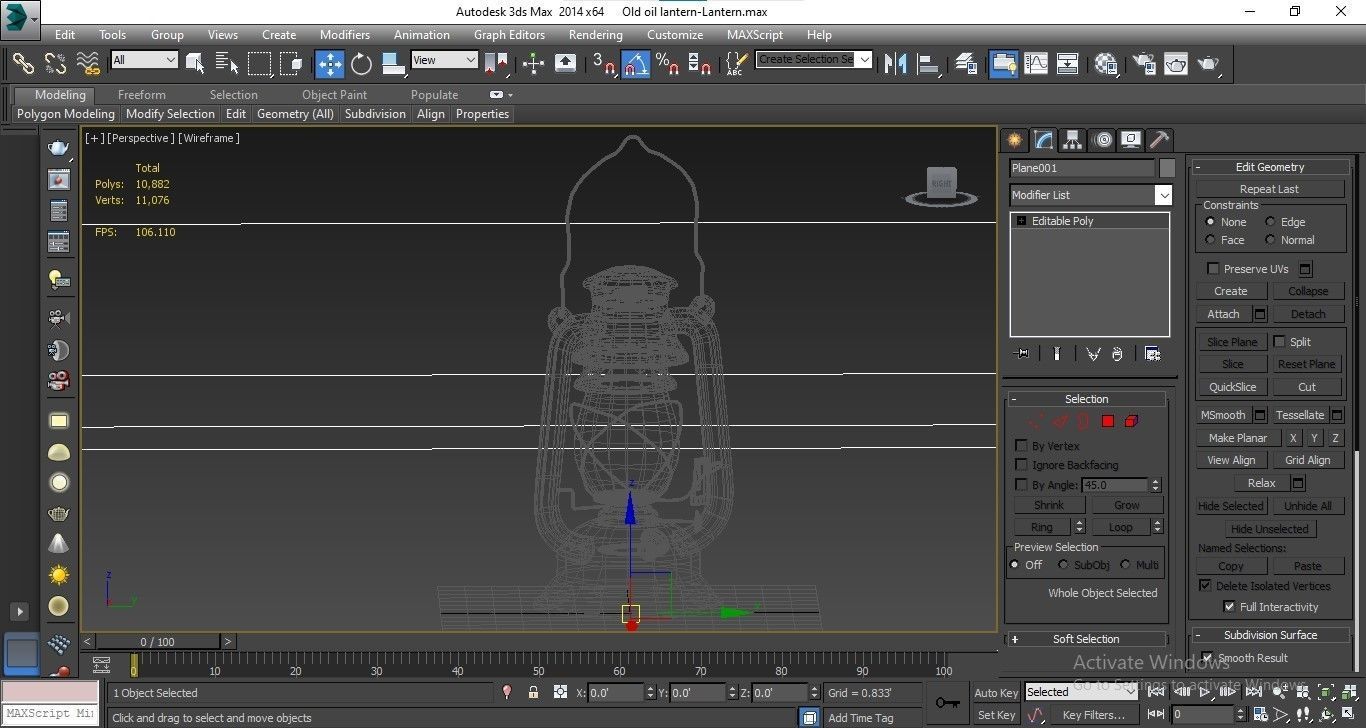Click the By Angle value field
The image size is (1366, 728).
1114,485
